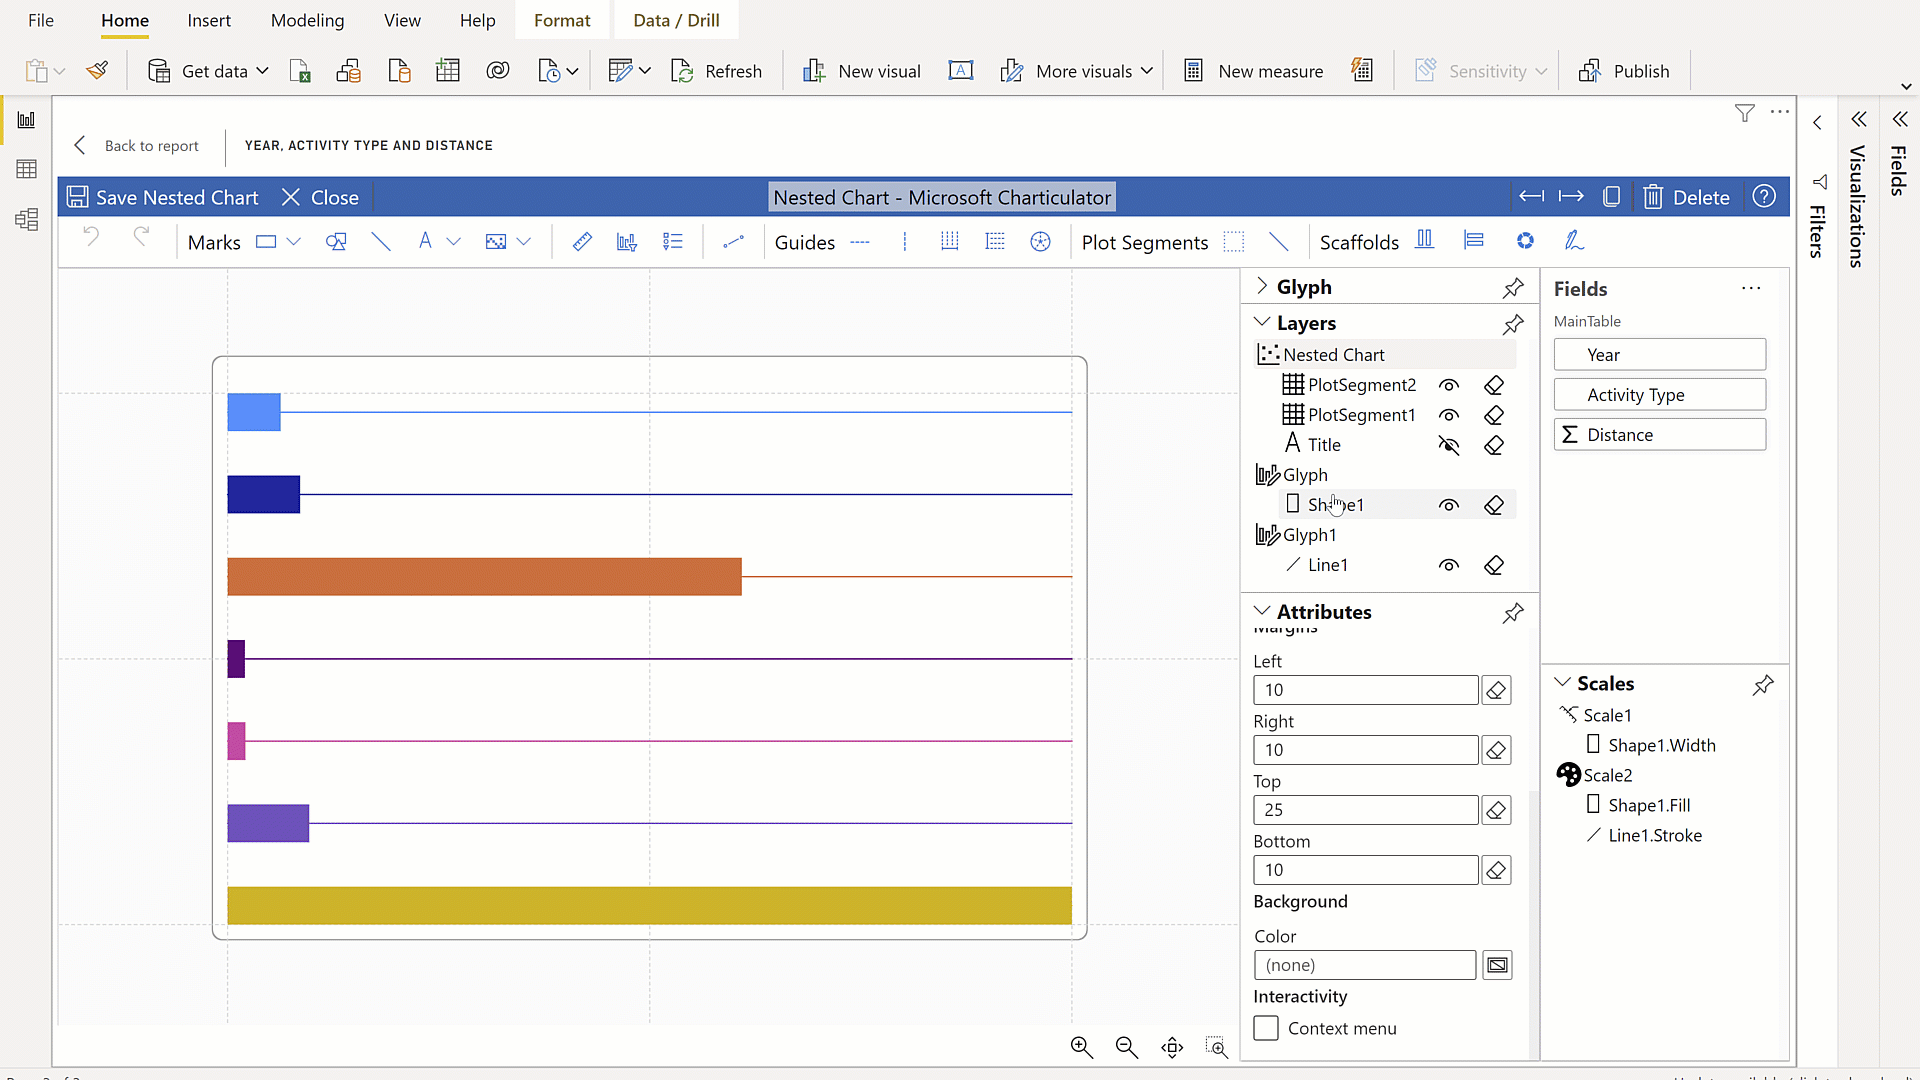Apply custom curve scaffold
This screenshot has width=1920, height=1080.
click(x=1574, y=241)
